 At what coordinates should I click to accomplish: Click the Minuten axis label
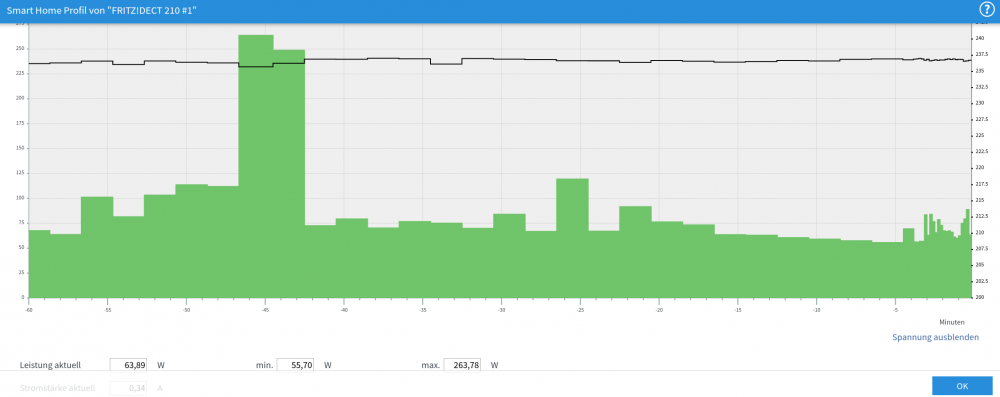pos(952,322)
